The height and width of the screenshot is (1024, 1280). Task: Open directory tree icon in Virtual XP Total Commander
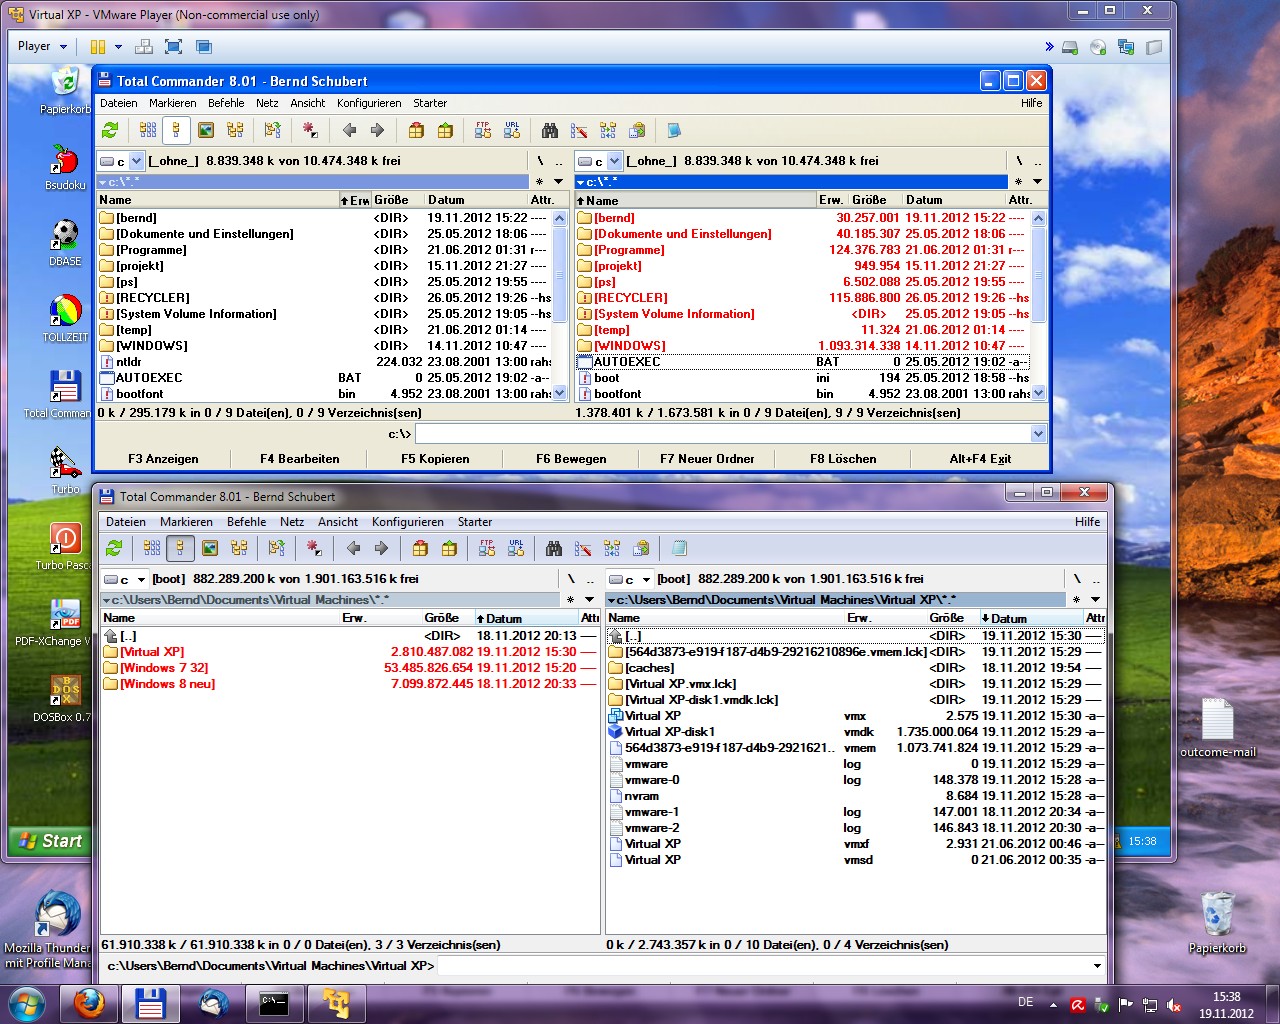point(235,130)
